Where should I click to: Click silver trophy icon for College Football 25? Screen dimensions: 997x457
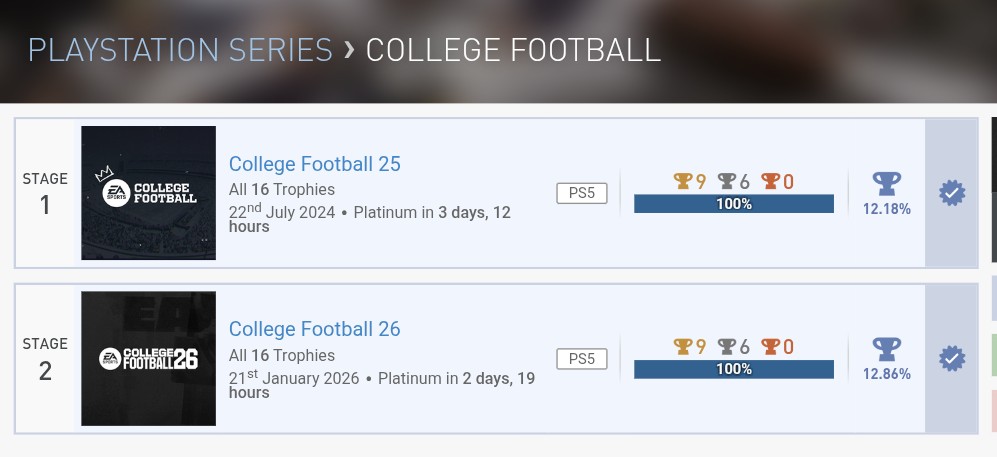coord(727,181)
